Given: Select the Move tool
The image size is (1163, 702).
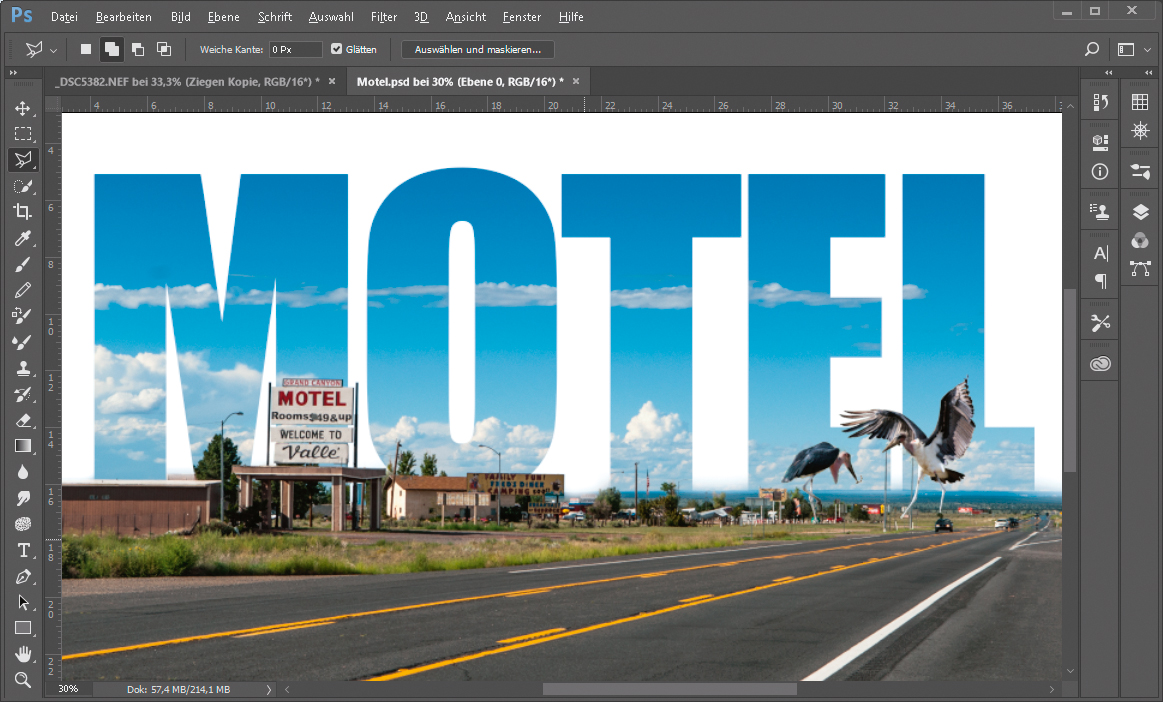Looking at the screenshot, I should tap(22, 108).
